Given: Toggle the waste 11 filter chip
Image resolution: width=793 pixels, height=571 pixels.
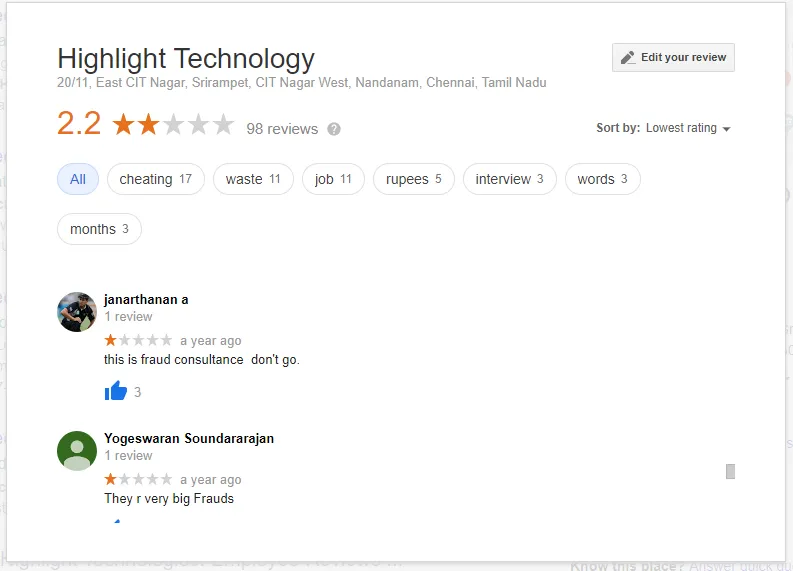Looking at the screenshot, I should point(253,179).
